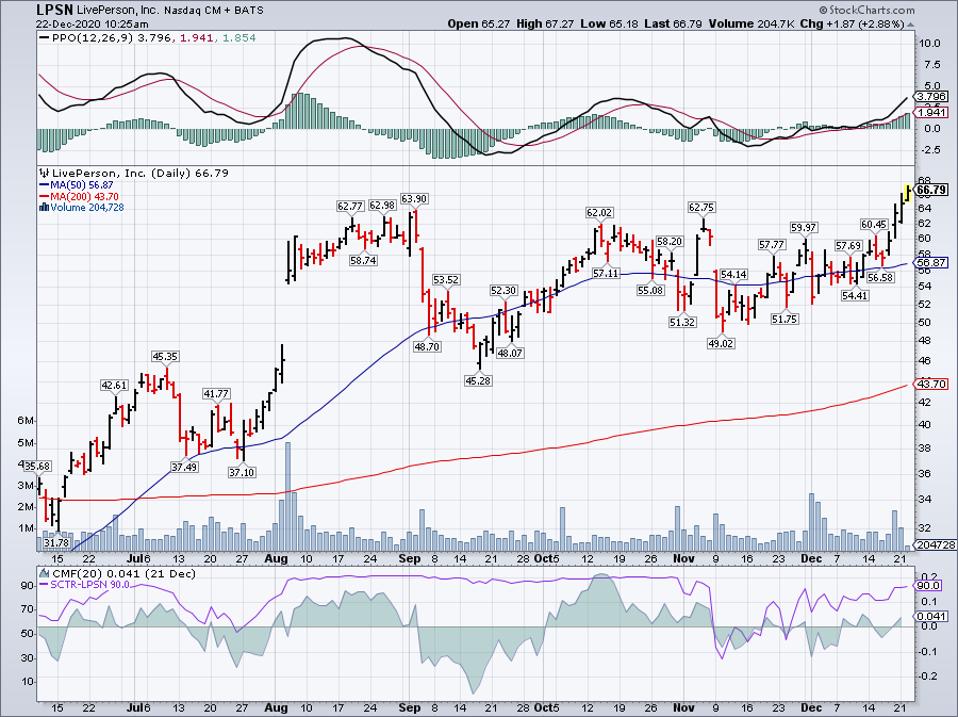Screen dimensions: 958x717
Task: Click the 49.02 November low price label
Action: coord(721,344)
